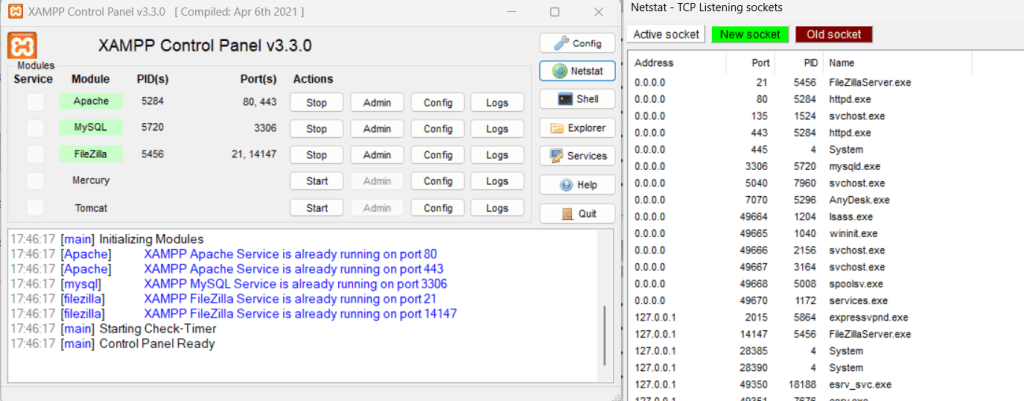
Task: Open Explorer with the folder icon button
Action: (577, 128)
